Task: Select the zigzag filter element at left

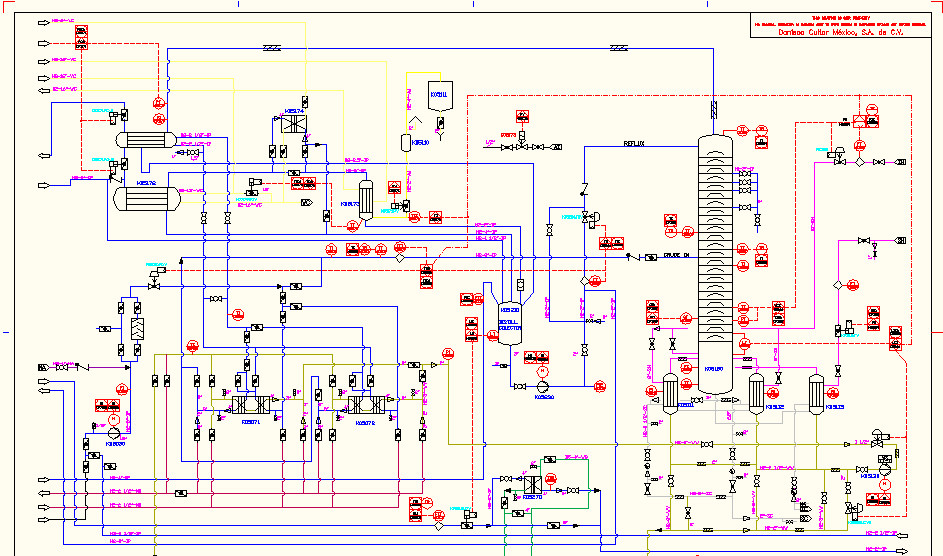Action: [x=137, y=329]
